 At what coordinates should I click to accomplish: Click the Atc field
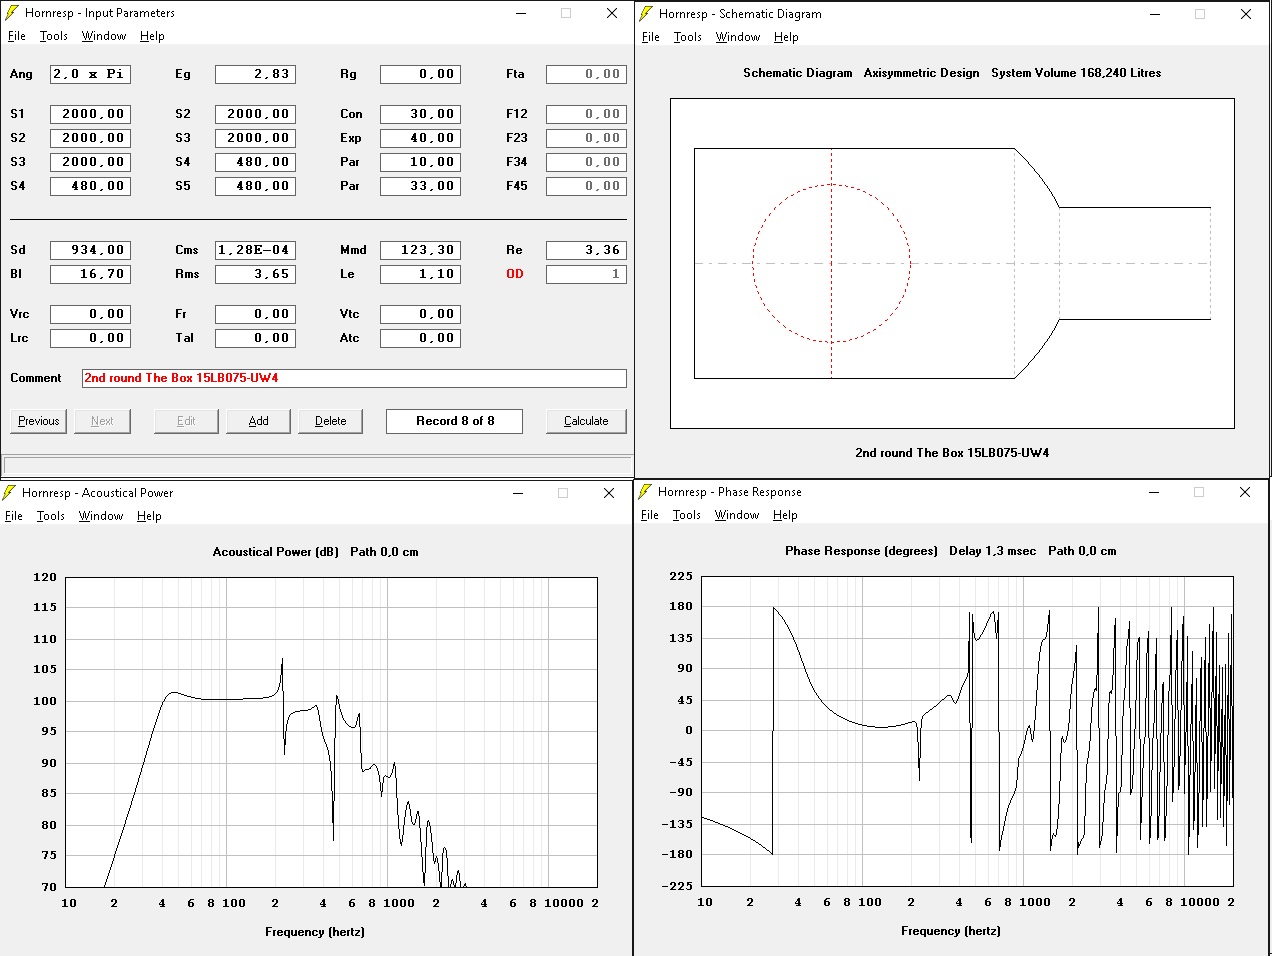420,338
